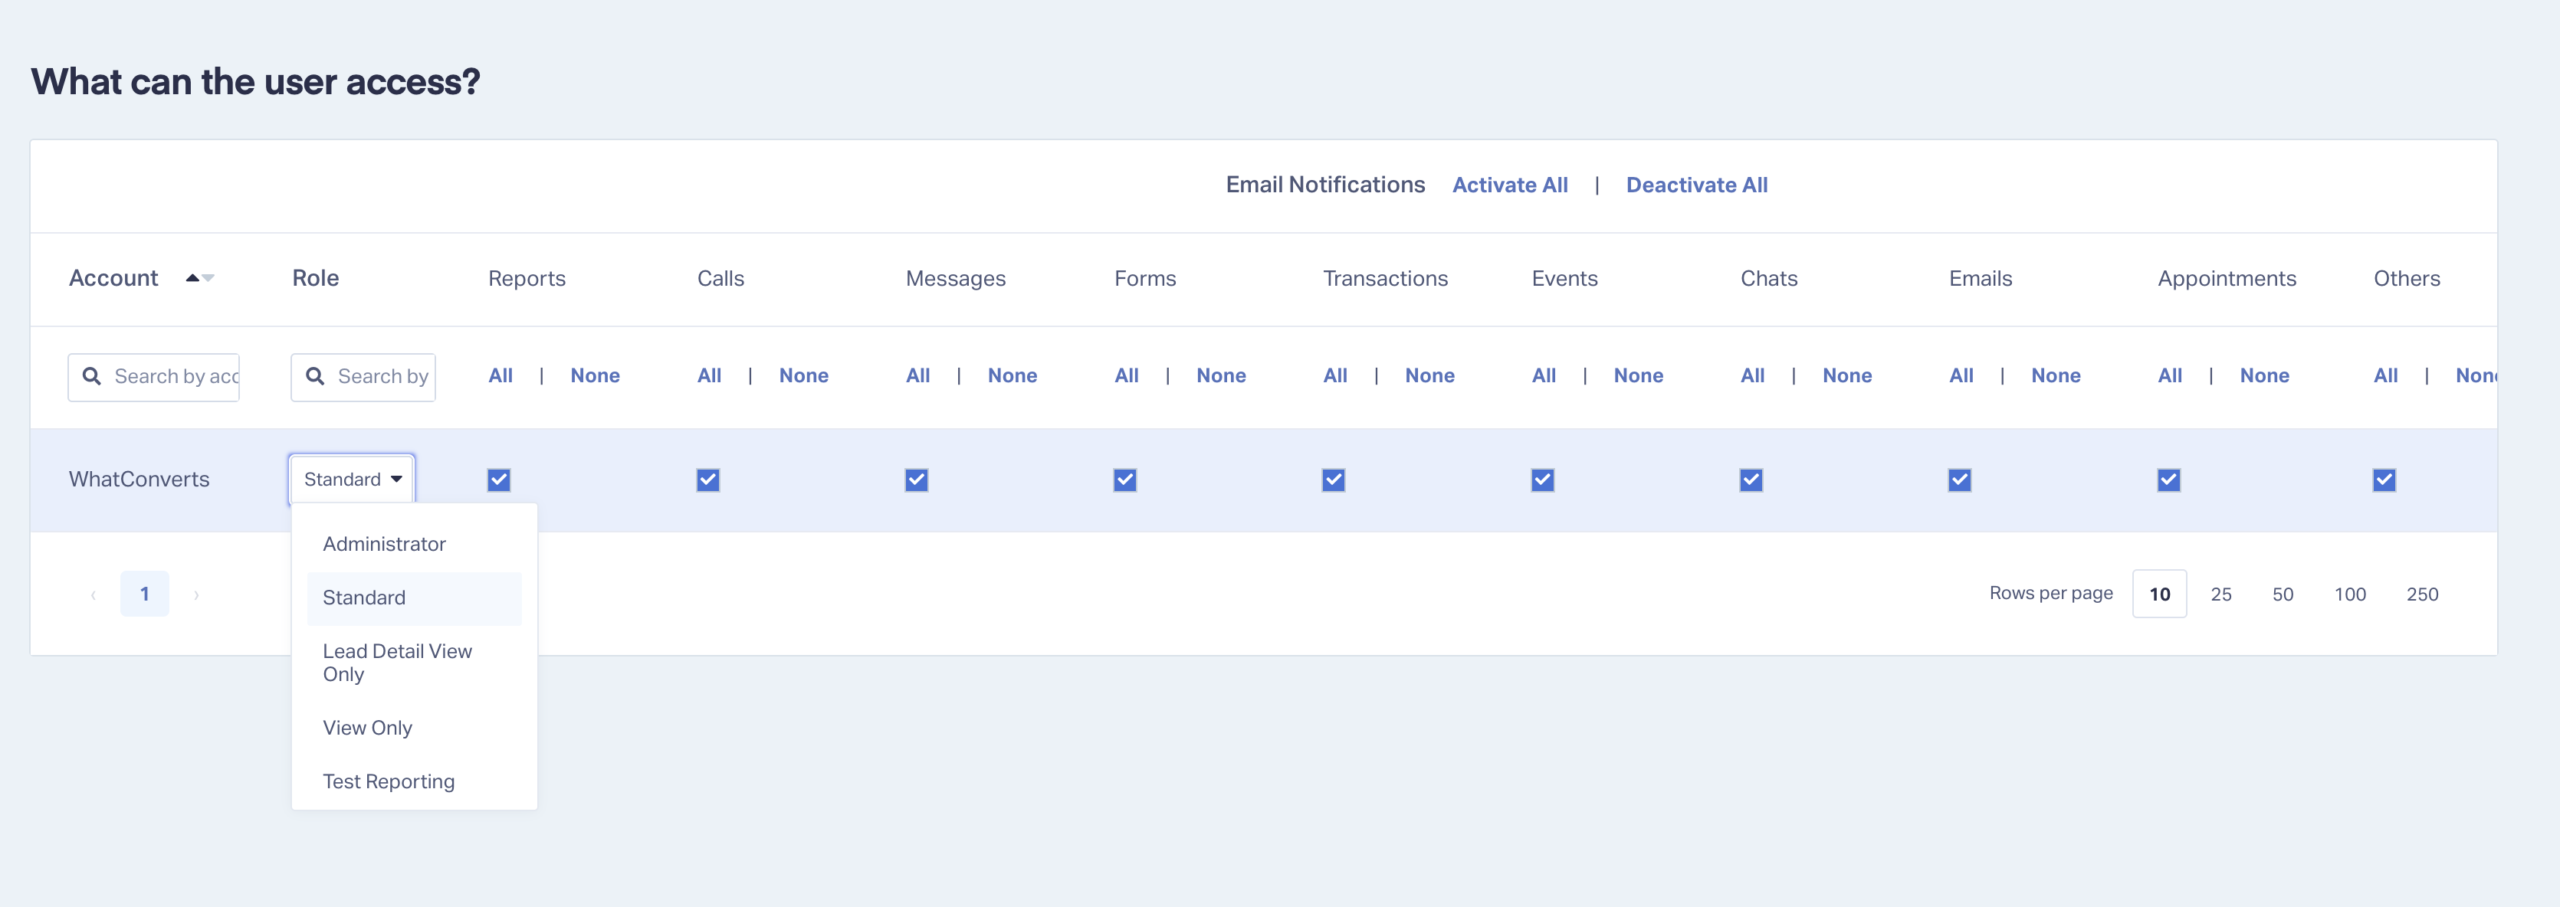The width and height of the screenshot is (2560, 907).
Task: Set rows per page to 100
Action: coord(2350,594)
